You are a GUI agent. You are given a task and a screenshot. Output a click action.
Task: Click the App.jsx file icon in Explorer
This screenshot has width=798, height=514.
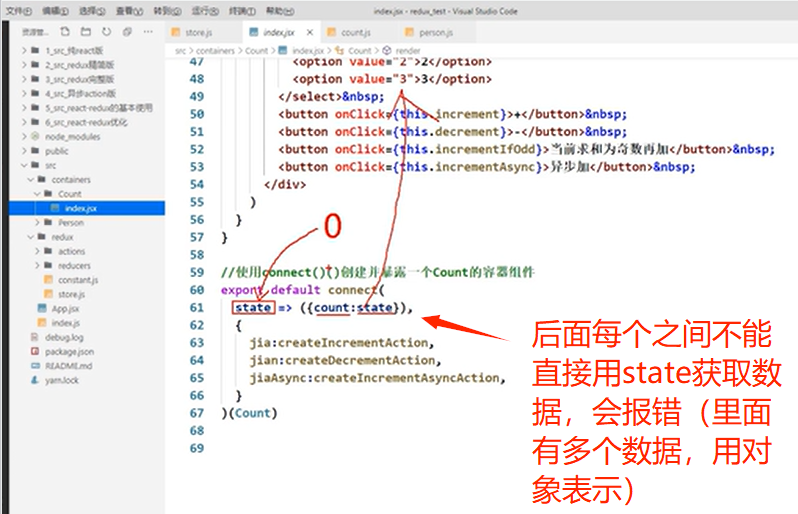pyautogui.click(x=42, y=308)
